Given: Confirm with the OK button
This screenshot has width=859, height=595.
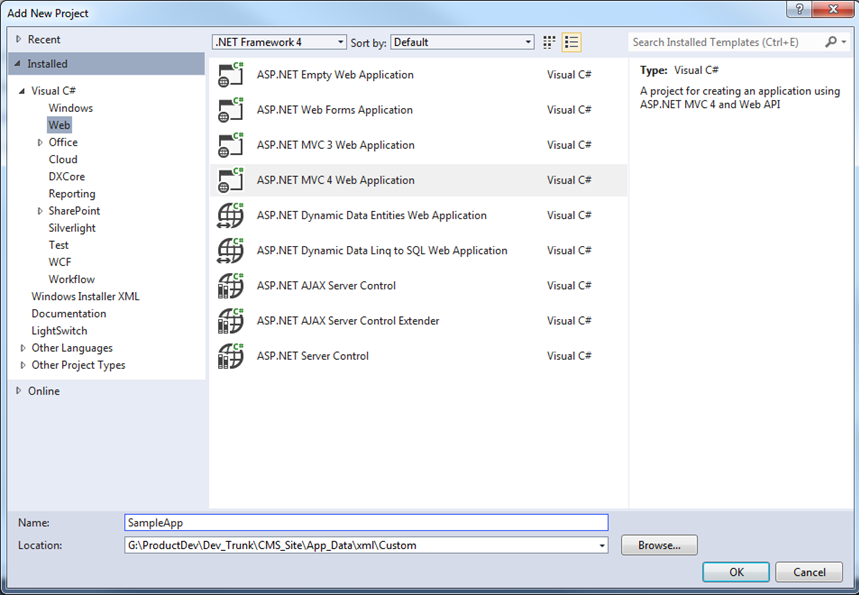Looking at the screenshot, I should [735, 571].
